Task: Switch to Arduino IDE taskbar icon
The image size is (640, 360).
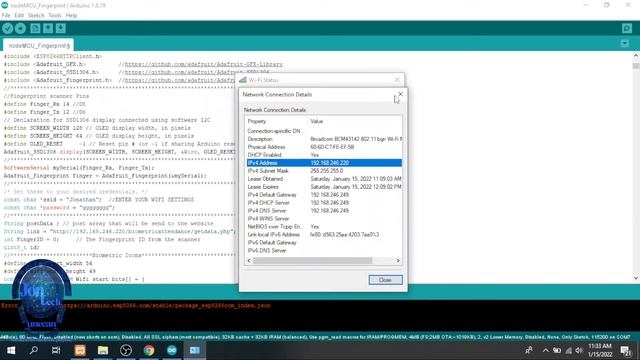Action: pos(172,350)
